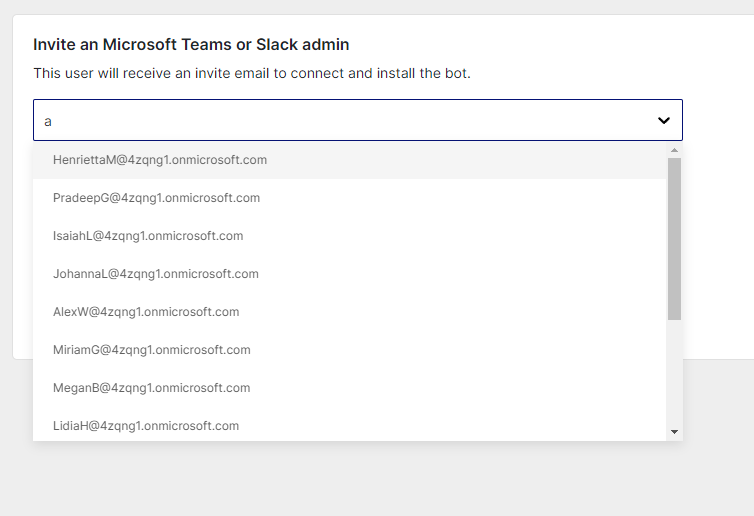Click the scrollbar down arrow in dropdown list
Screen dimensions: 754x516
674,432
